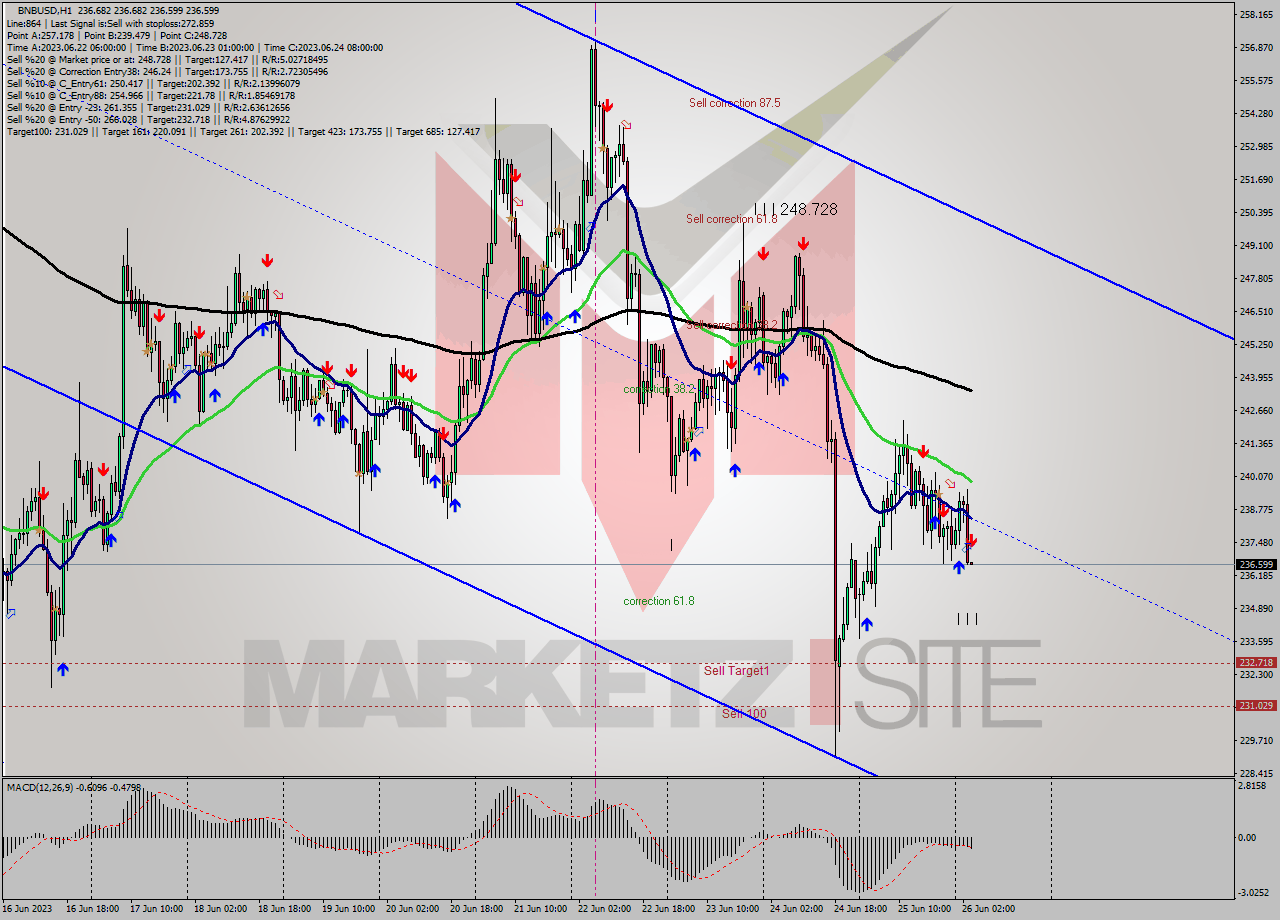Click the green 'correction 61.8' label
The width and height of the screenshot is (1280, 920).
click(x=658, y=601)
